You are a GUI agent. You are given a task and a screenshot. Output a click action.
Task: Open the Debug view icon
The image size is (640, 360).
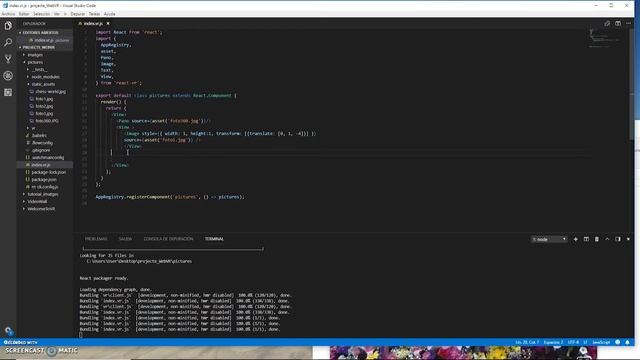coord(8,76)
